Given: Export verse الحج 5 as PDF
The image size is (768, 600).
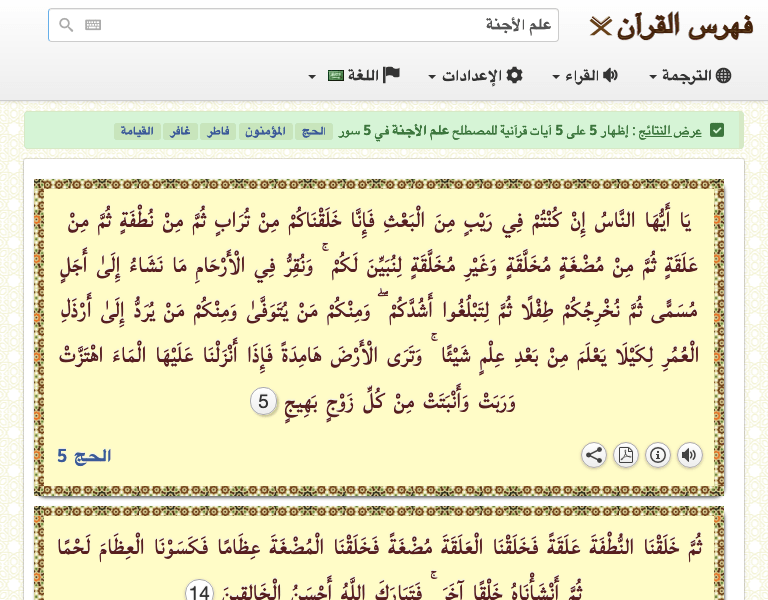Looking at the screenshot, I should click(x=626, y=455).
